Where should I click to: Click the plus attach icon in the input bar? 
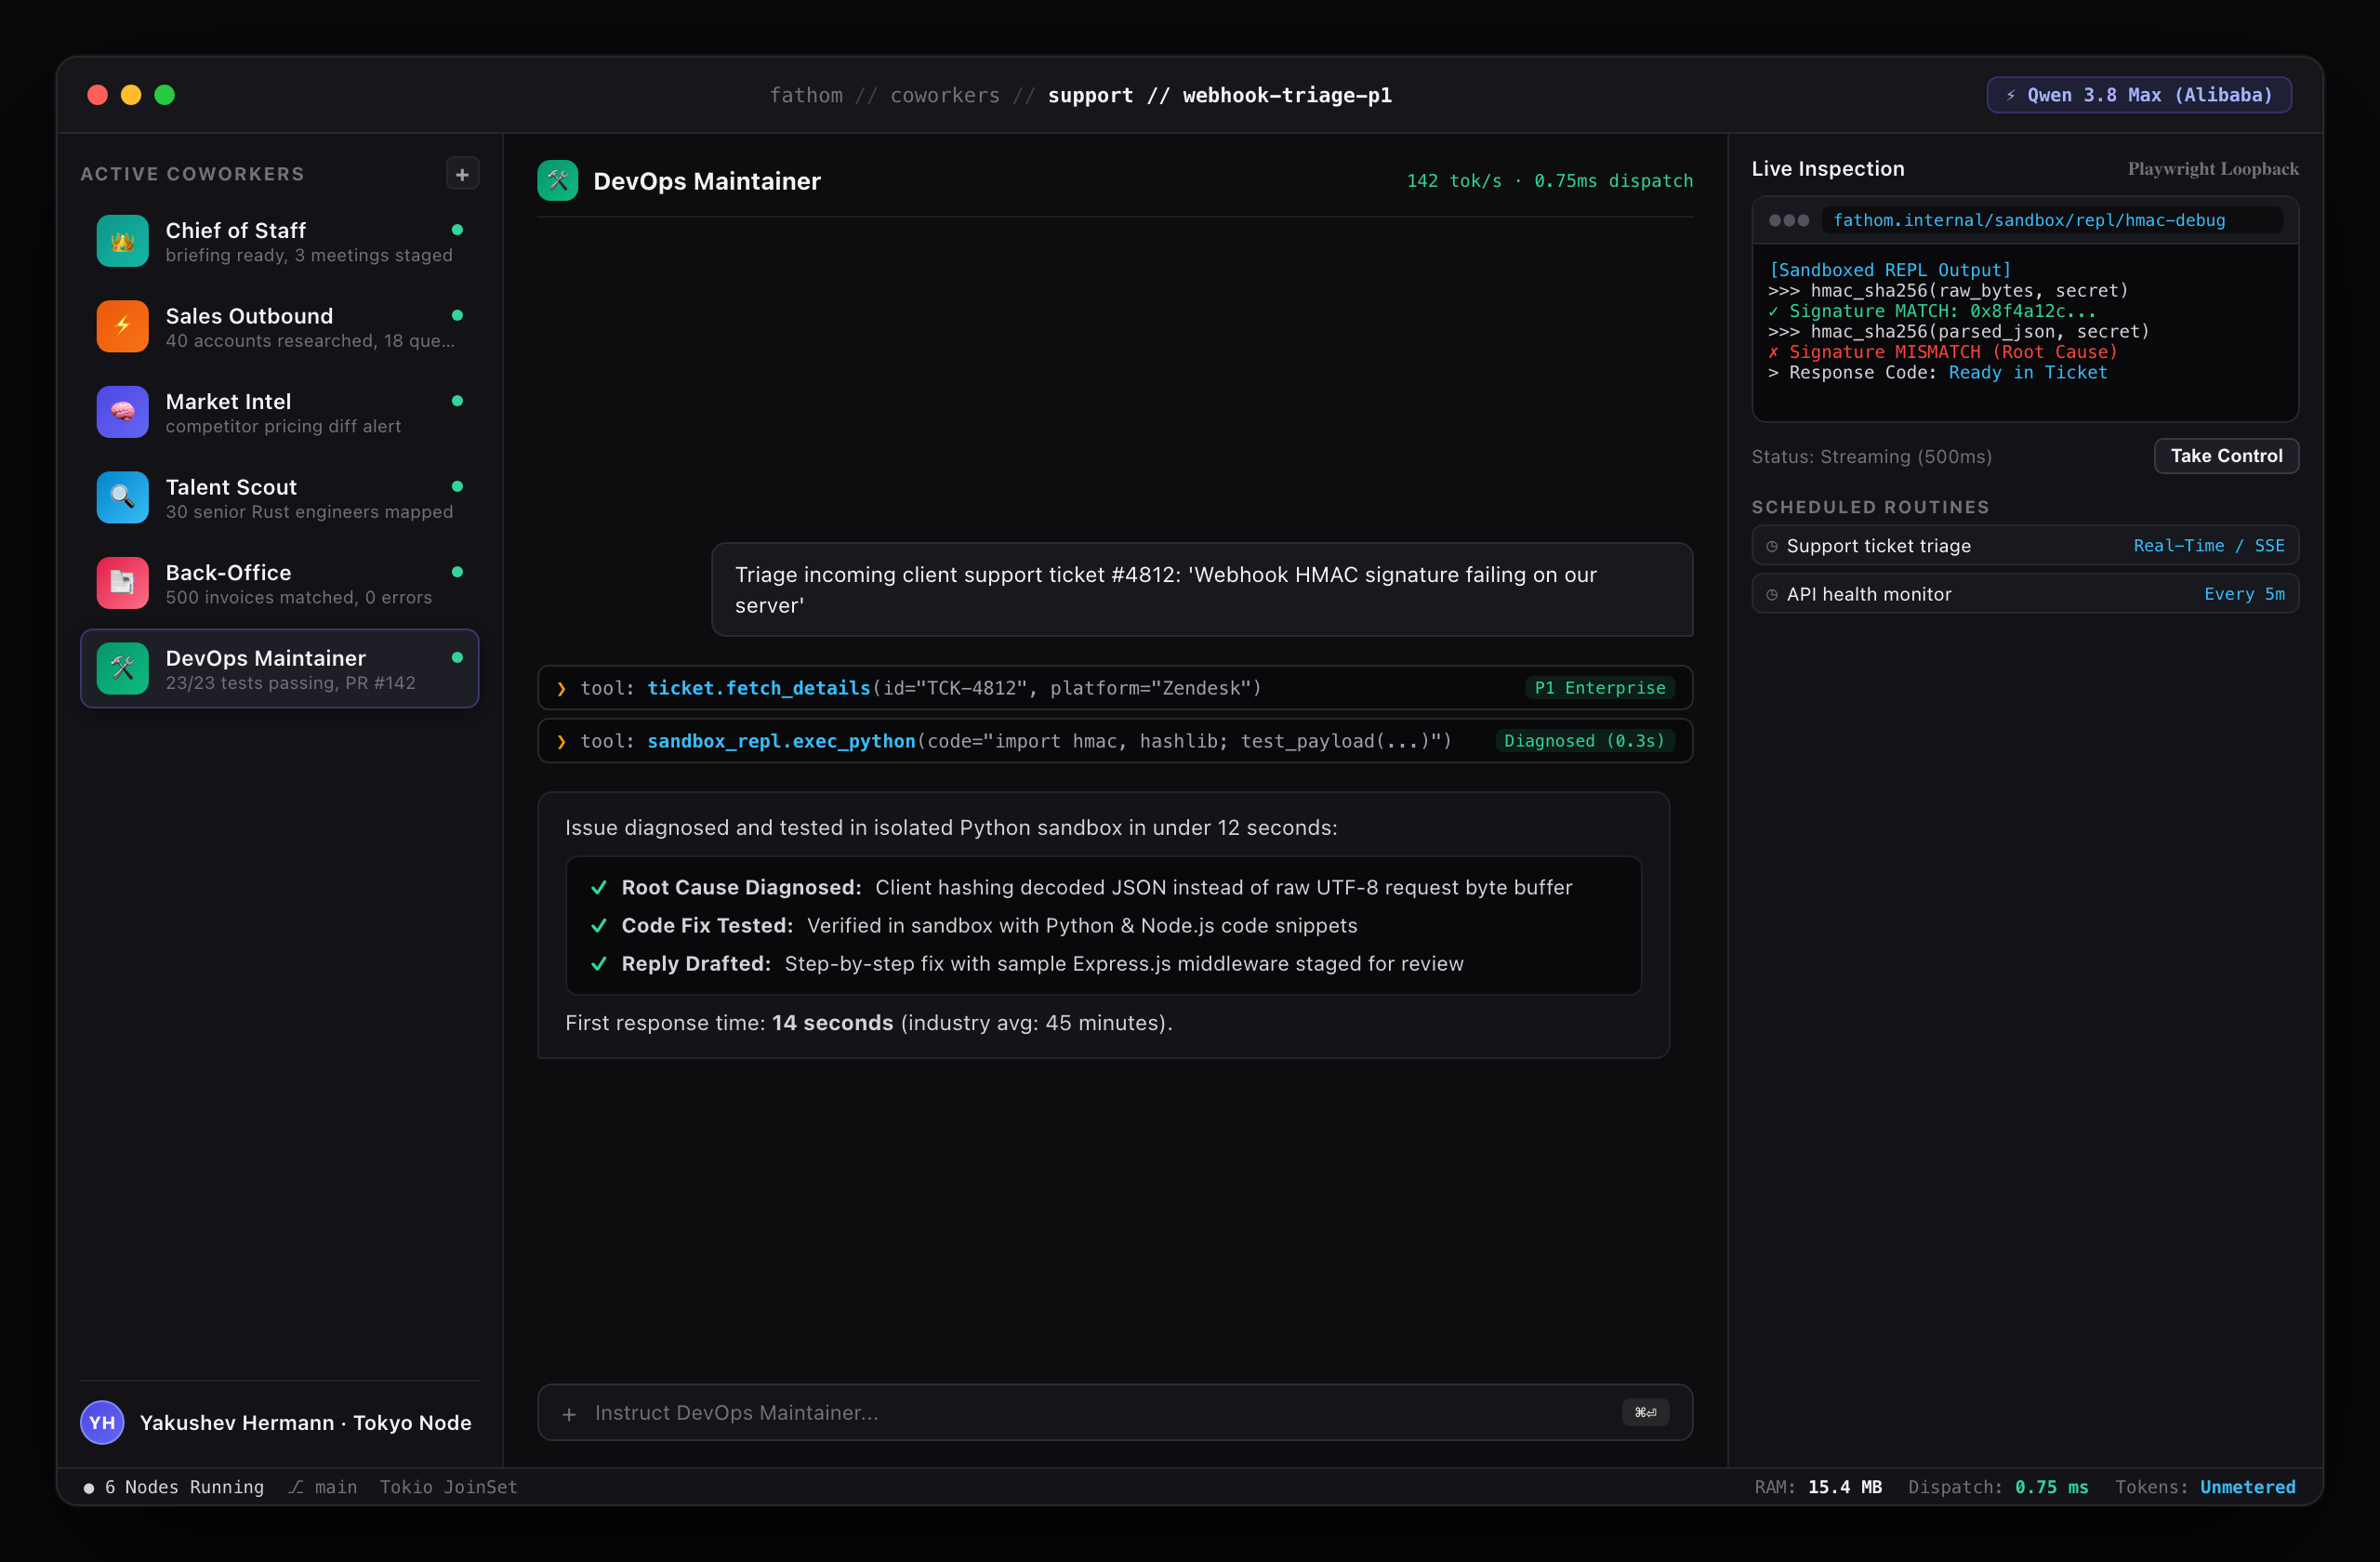click(x=569, y=1413)
